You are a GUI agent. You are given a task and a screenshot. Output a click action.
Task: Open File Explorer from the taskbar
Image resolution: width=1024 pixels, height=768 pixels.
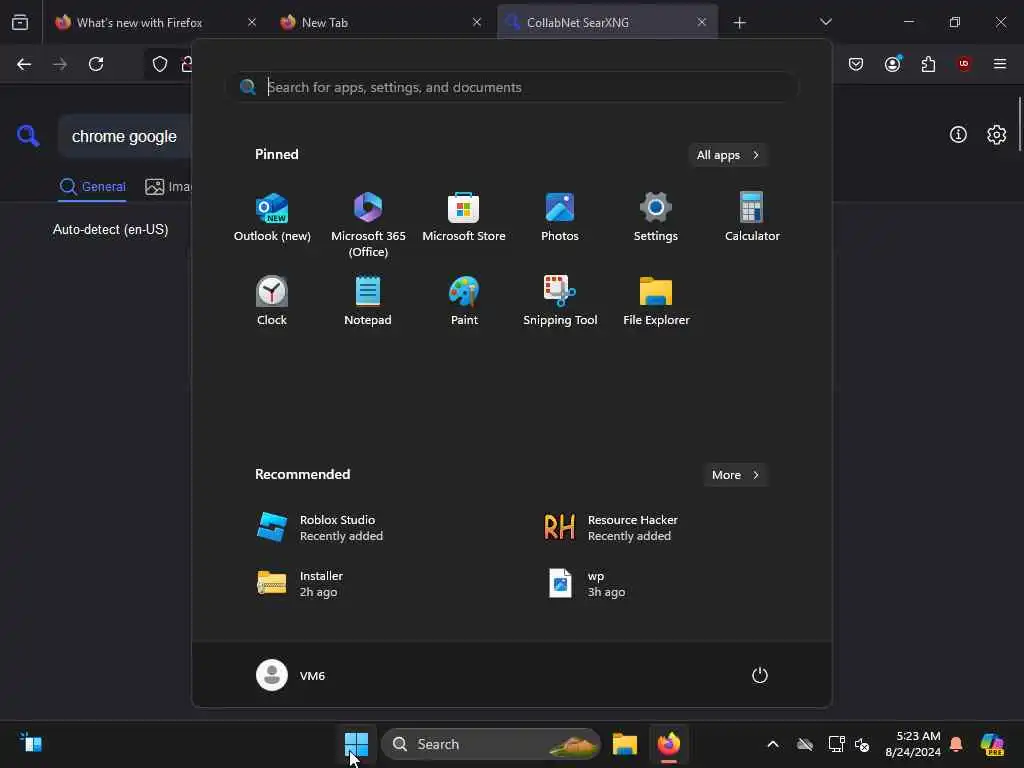(x=624, y=744)
